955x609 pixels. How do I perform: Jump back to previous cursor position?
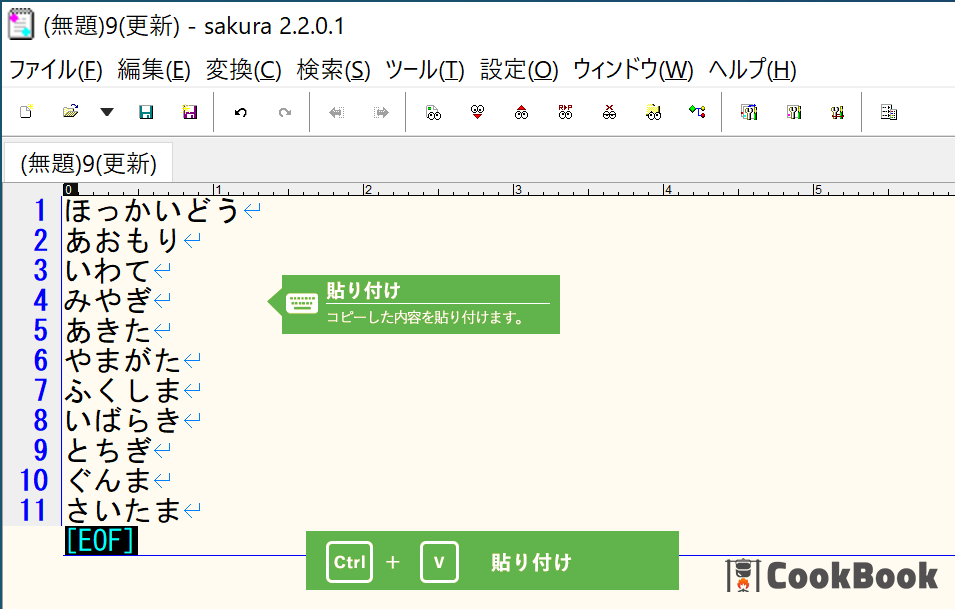point(336,112)
